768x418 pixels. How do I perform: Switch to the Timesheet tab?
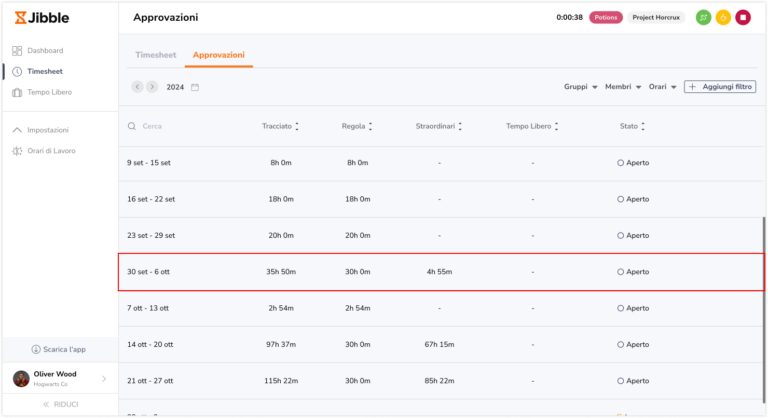(156, 55)
